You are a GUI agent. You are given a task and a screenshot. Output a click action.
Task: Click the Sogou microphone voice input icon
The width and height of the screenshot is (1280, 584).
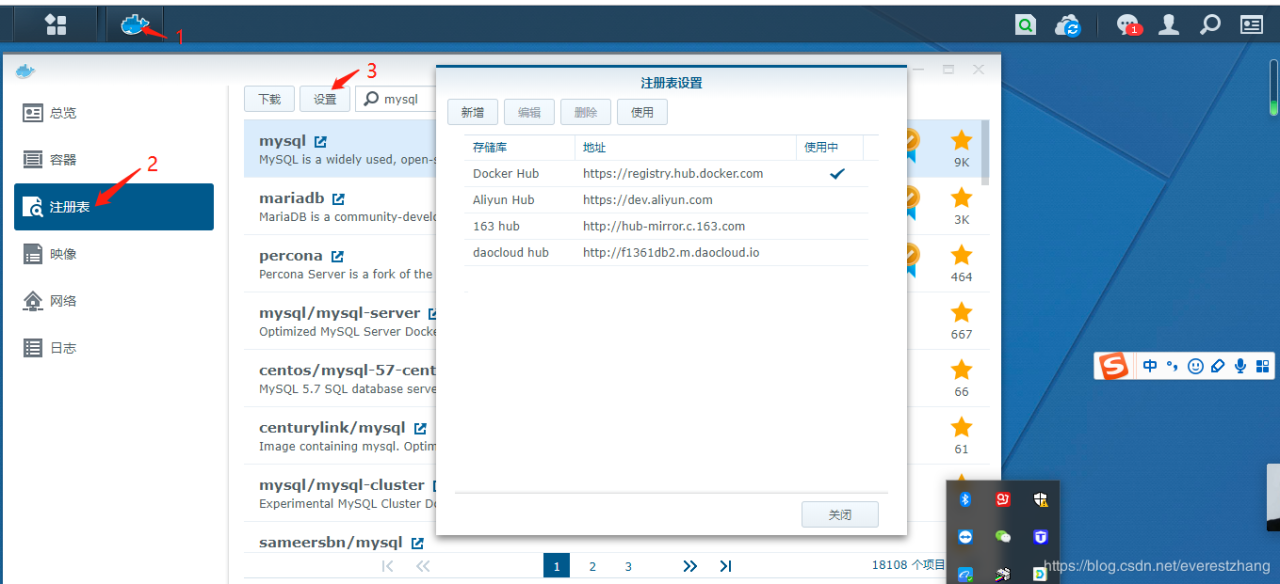click(1240, 366)
